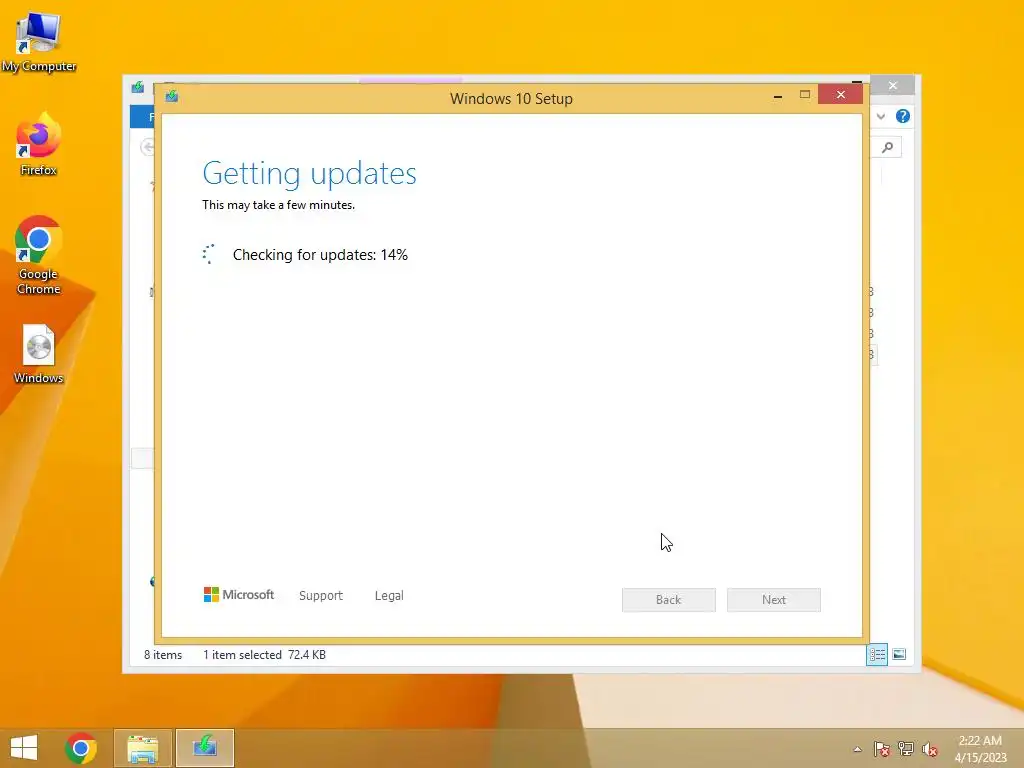This screenshot has height=768, width=1024.
Task: Click 'Checking for updates: 14%' text
Action: tap(320, 255)
